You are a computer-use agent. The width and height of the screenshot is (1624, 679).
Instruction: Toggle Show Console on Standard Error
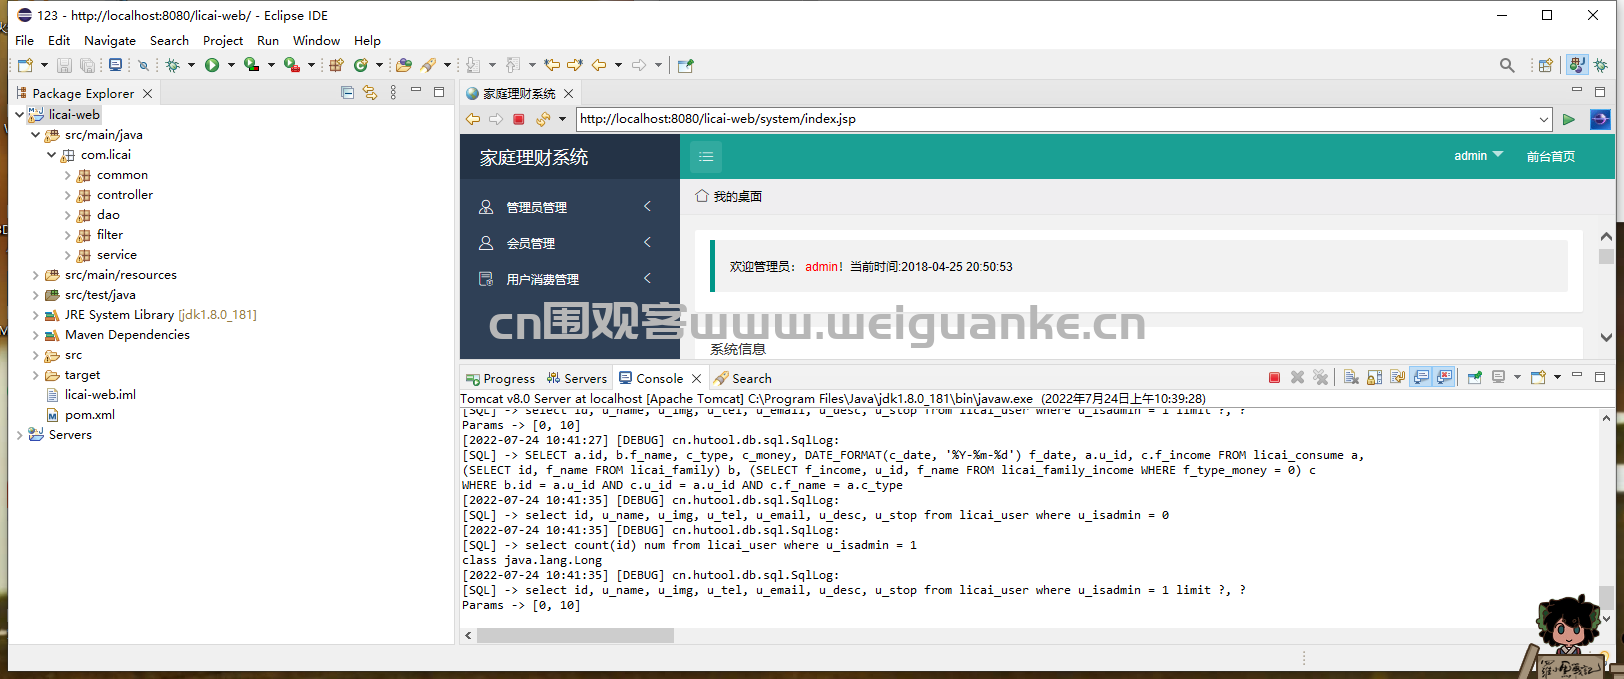1444,378
